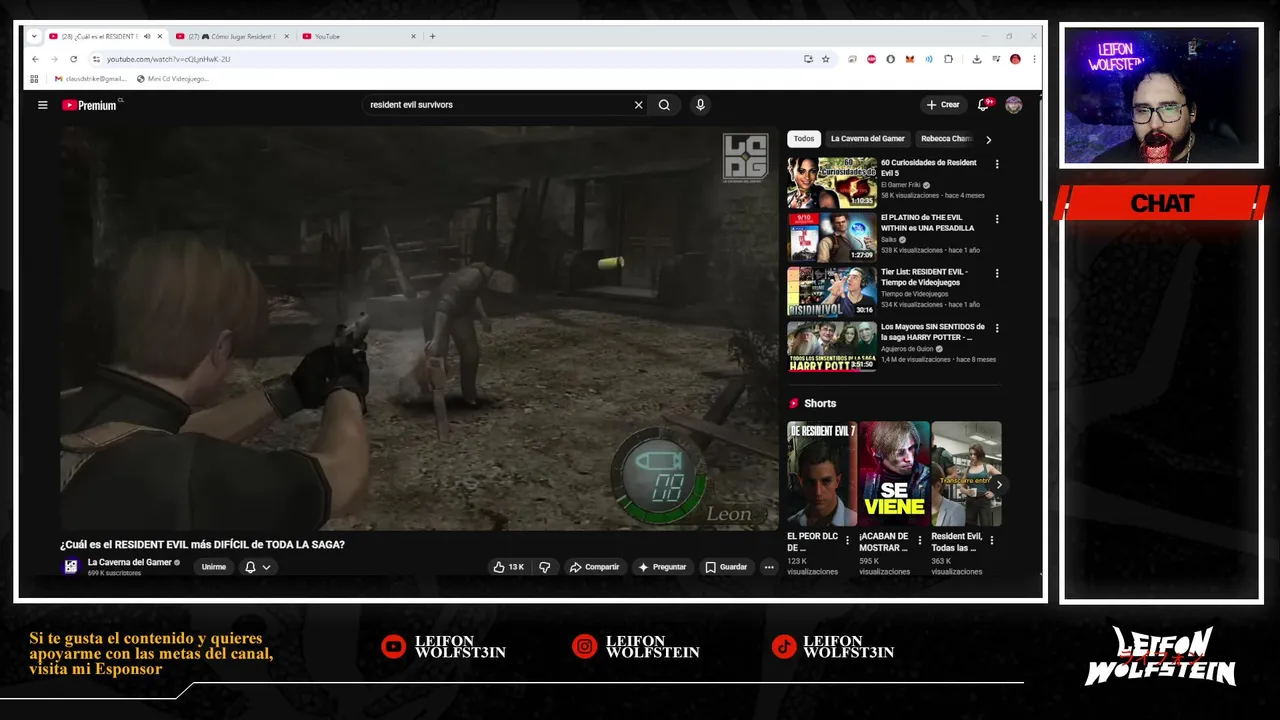Click the browser address bar URL

(169, 59)
